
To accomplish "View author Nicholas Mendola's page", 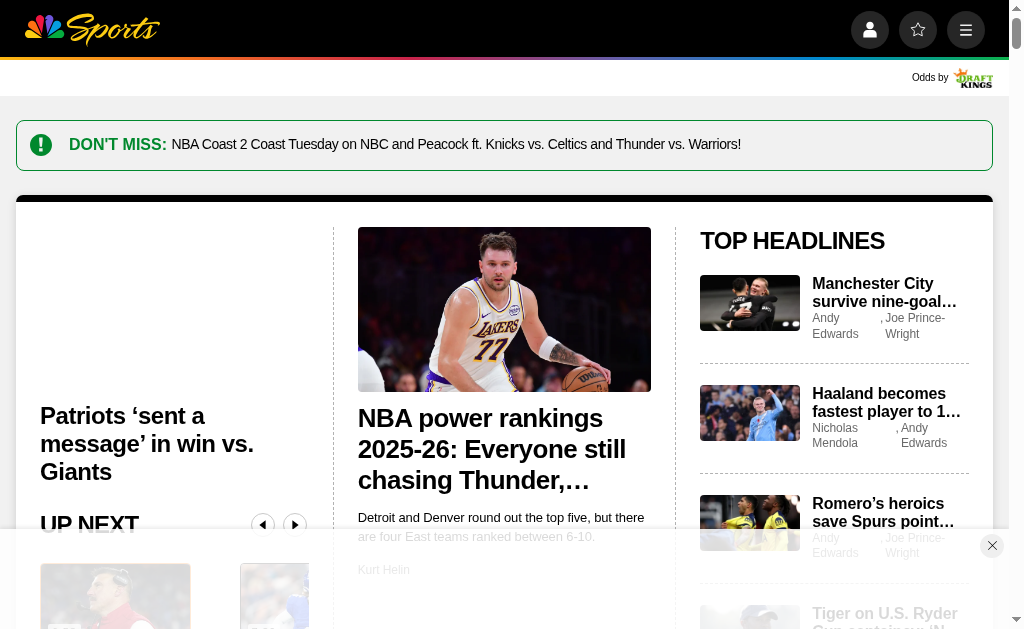I will tap(835, 435).
